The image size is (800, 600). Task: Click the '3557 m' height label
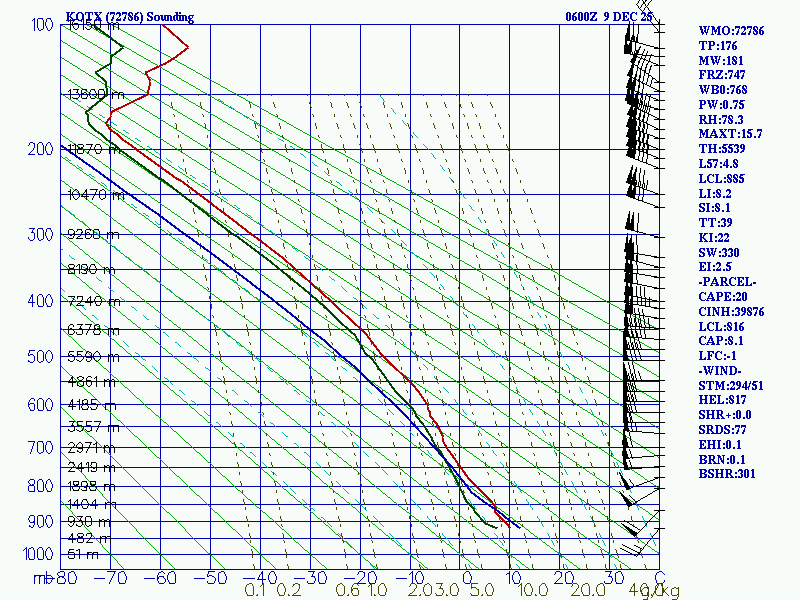click(x=93, y=427)
